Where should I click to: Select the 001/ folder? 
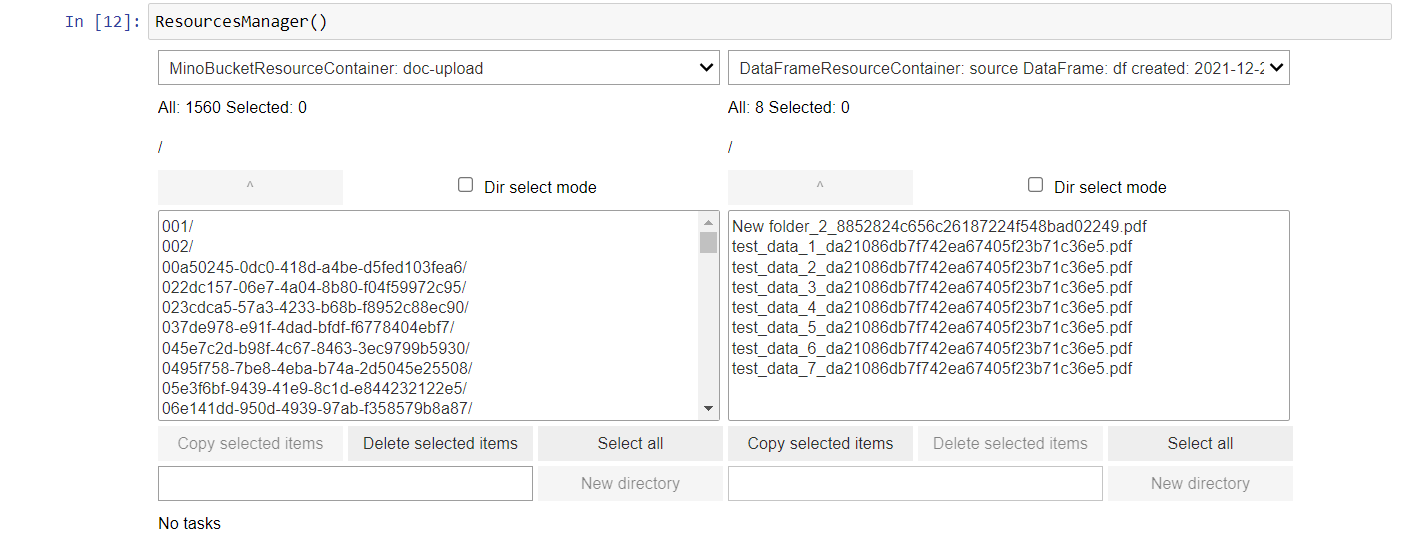(430, 227)
